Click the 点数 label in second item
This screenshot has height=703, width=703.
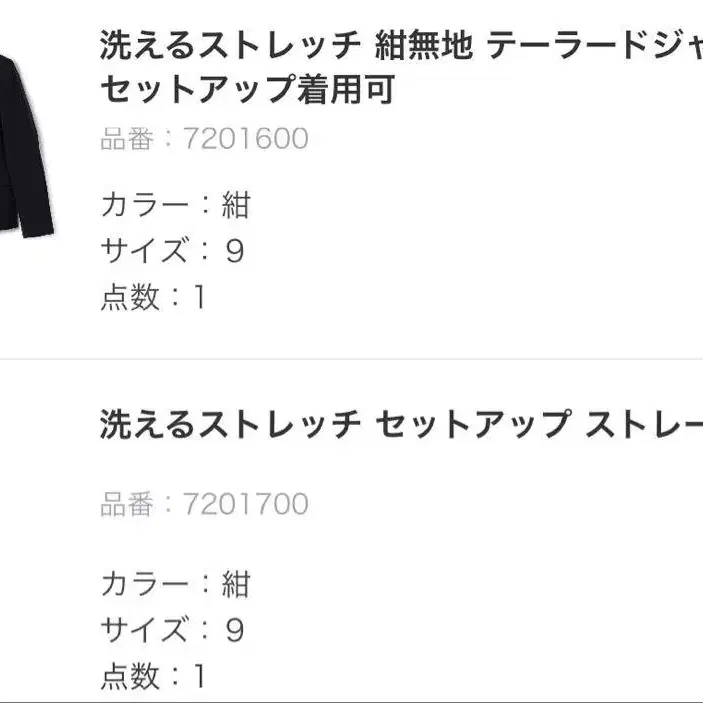coord(130,676)
